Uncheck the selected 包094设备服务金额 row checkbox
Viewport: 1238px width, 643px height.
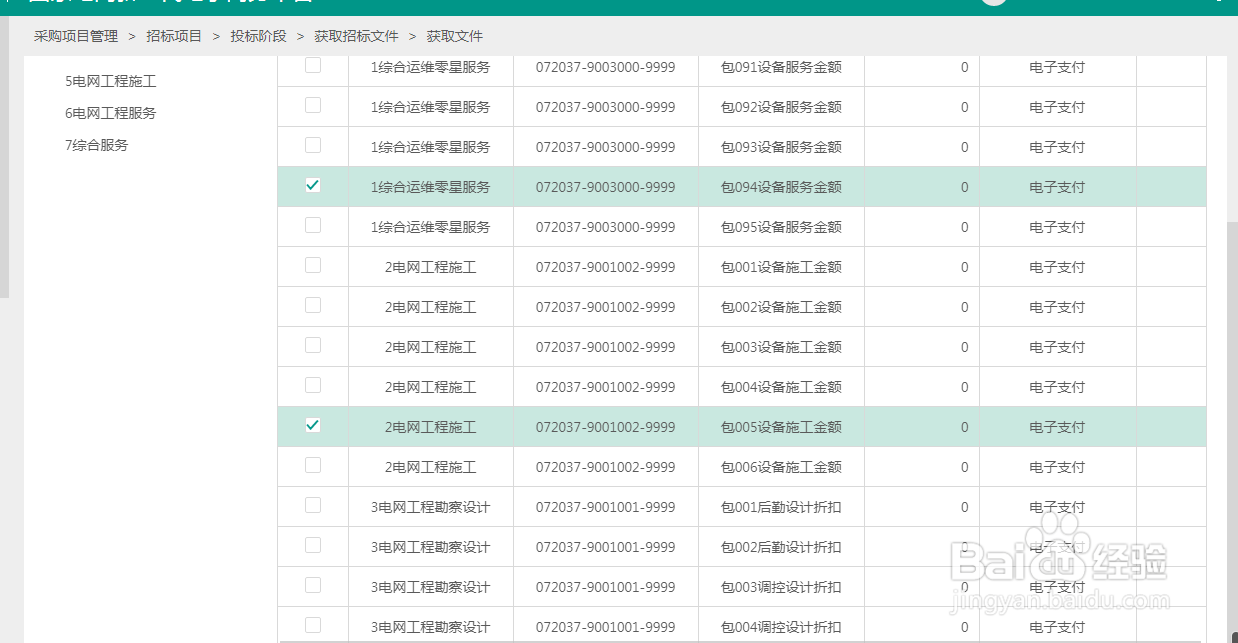[313, 186]
